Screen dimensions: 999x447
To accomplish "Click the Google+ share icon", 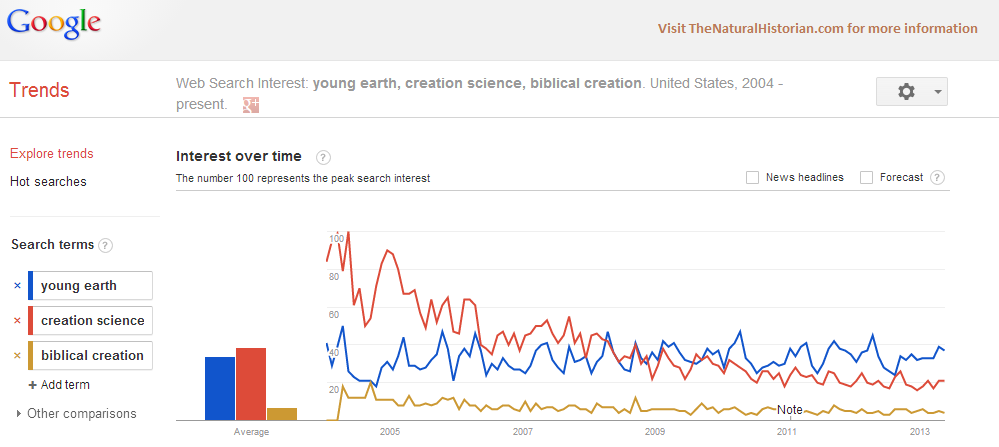I will (252, 104).
